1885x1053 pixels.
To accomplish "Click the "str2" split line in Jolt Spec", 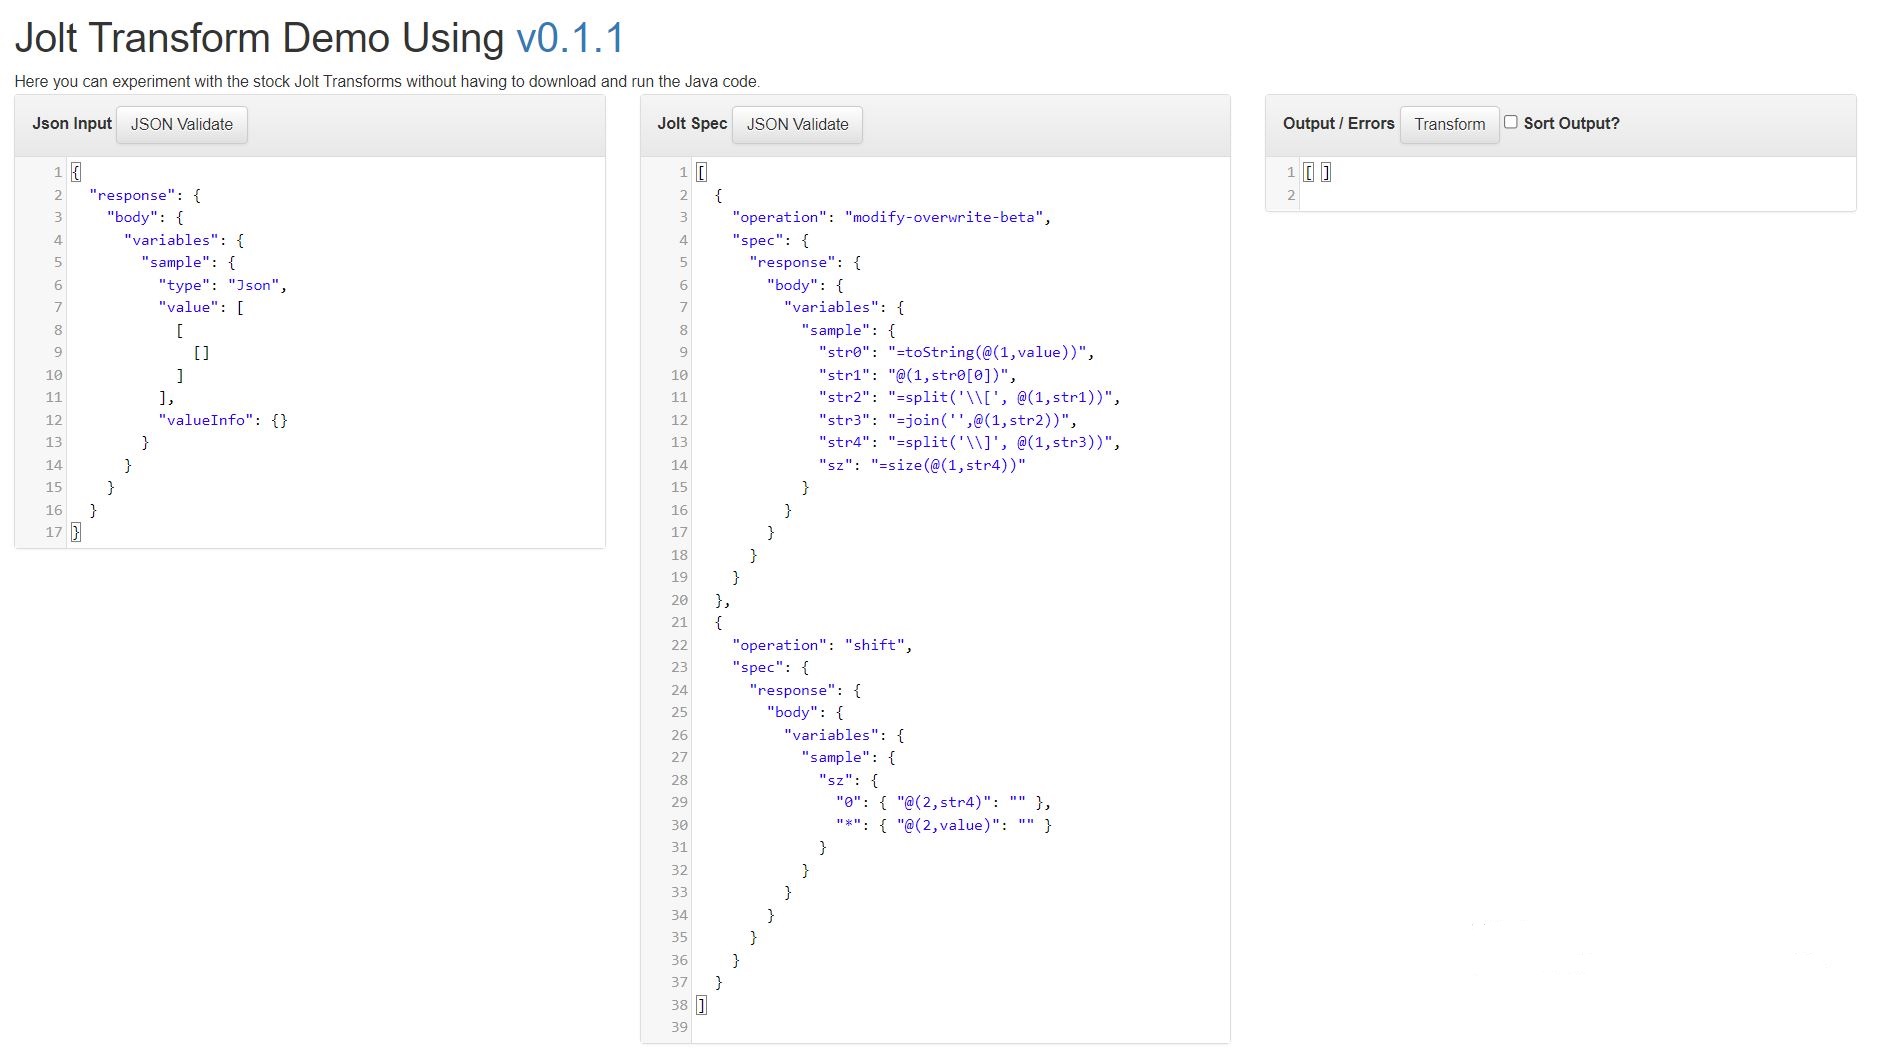I will coord(970,397).
